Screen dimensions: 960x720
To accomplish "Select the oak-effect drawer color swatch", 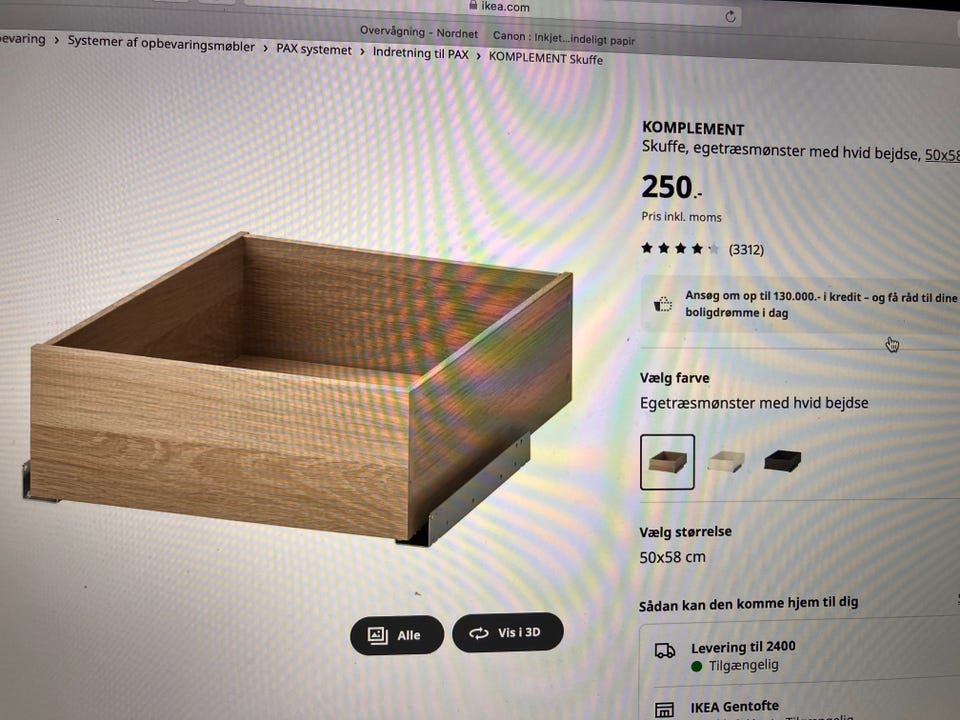I will [667, 462].
